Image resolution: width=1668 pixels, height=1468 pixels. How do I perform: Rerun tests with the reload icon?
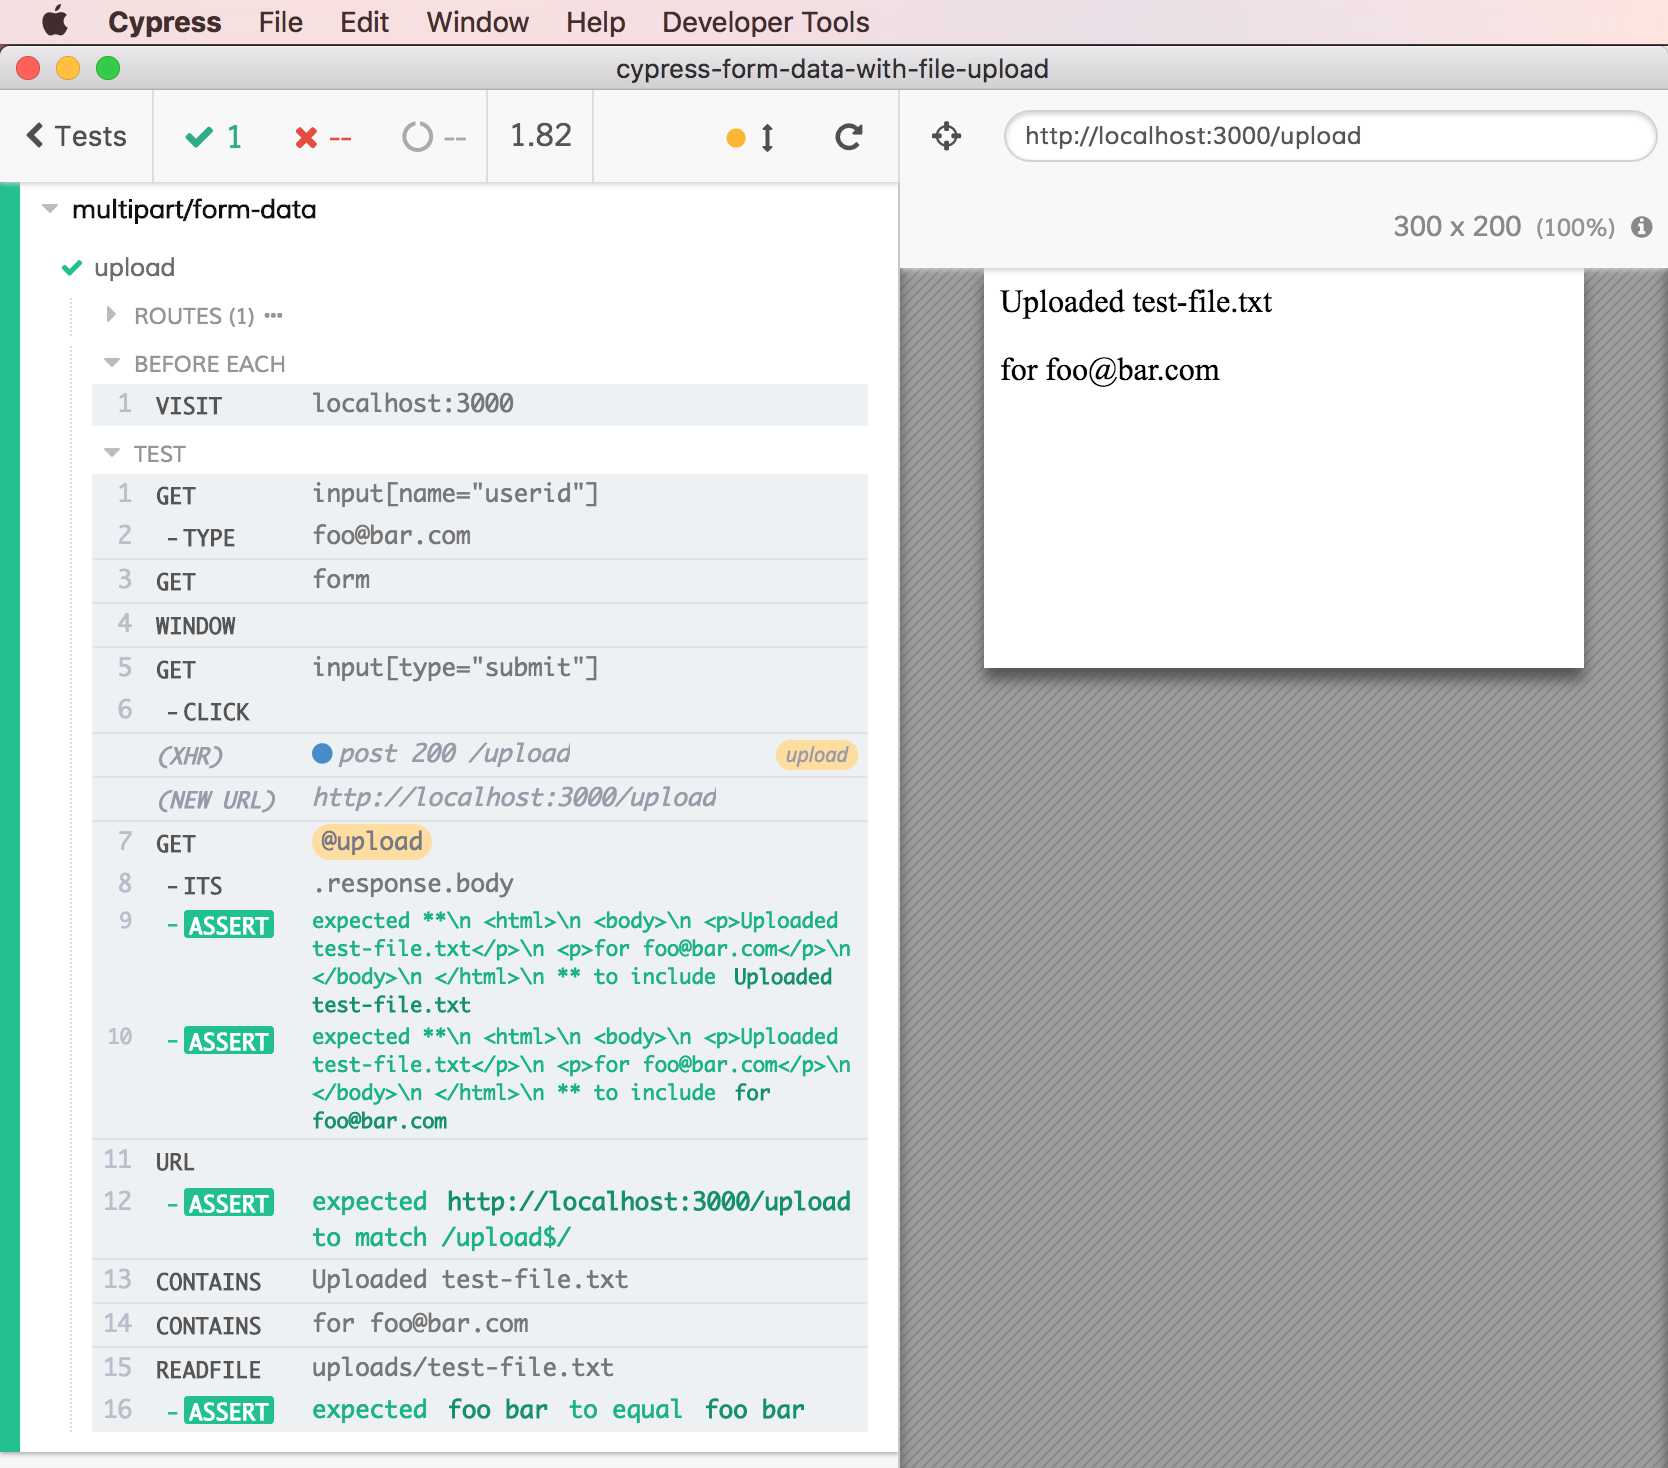click(x=849, y=137)
